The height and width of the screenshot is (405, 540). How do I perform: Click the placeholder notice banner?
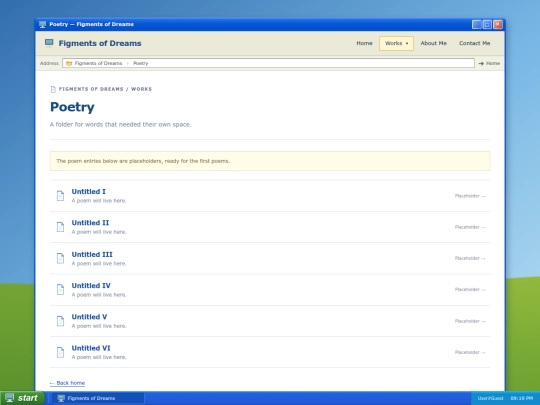(x=270, y=161)
